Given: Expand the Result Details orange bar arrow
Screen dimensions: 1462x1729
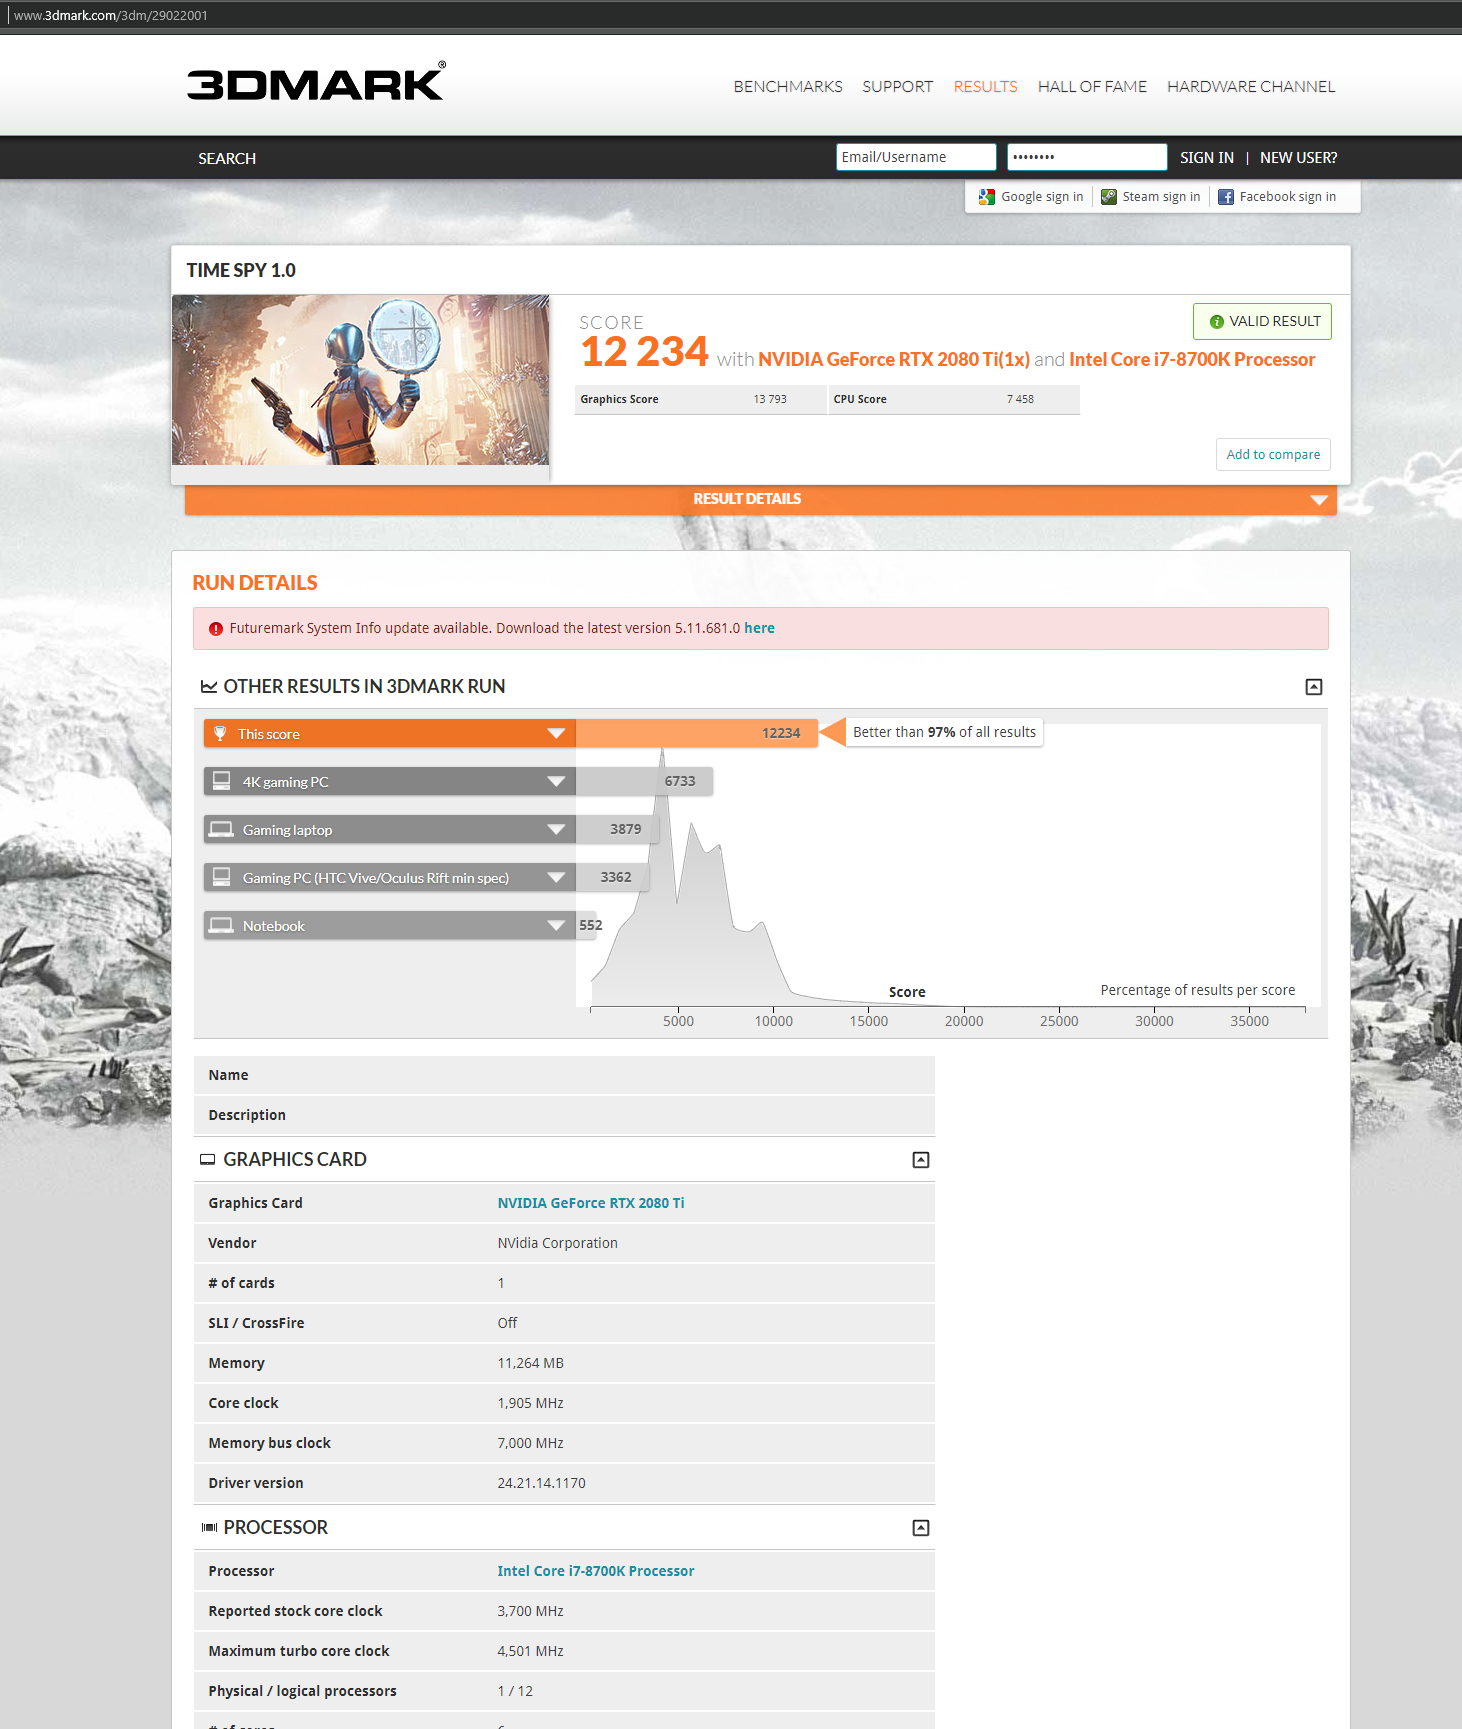Looking at the screenshot, I should pyautogui.click(x=1318, y=500).
